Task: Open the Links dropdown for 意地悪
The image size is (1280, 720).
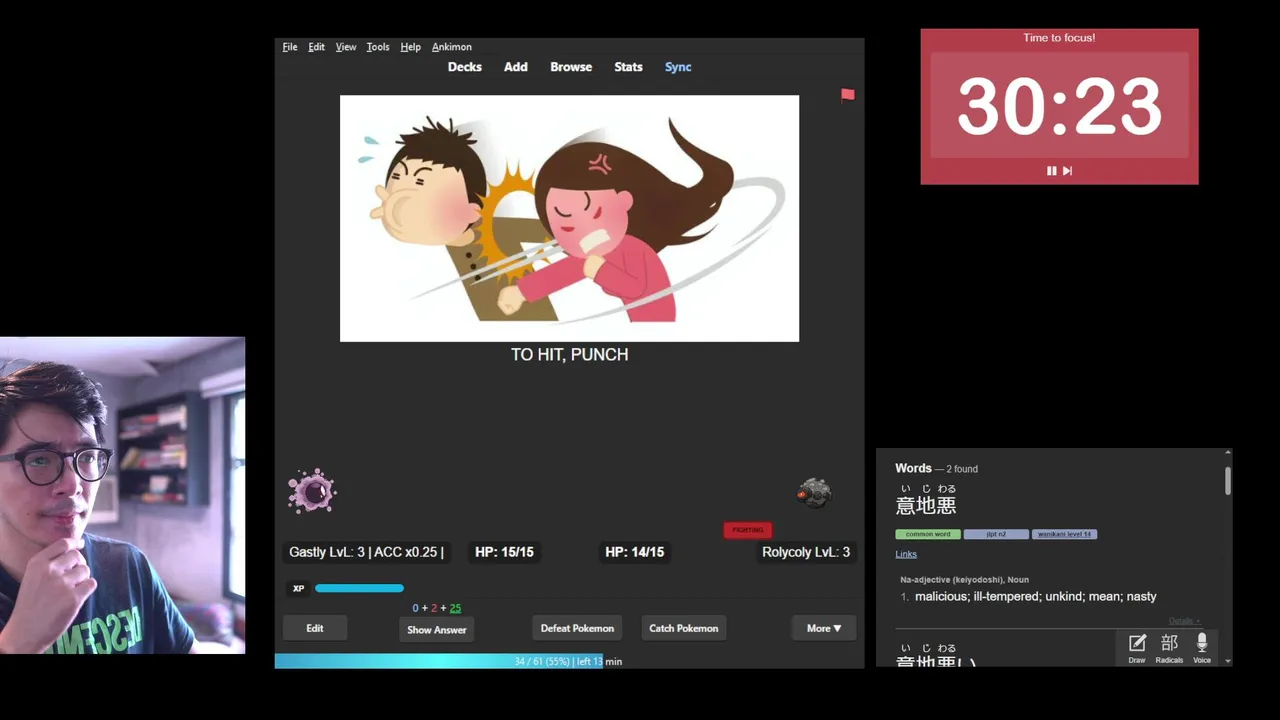Action: pyautogui.click(x=906, y=554)
